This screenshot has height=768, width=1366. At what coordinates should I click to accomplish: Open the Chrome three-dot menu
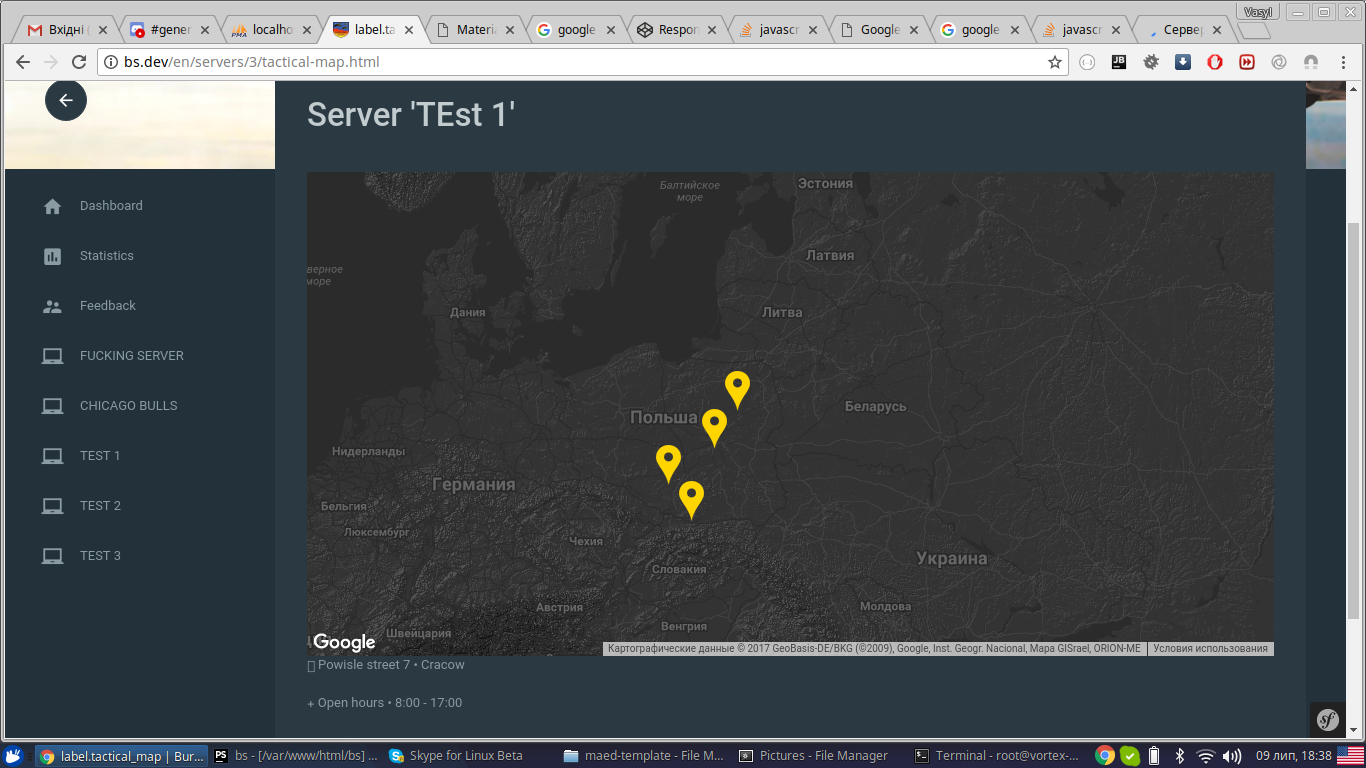tap(1343, 62)
